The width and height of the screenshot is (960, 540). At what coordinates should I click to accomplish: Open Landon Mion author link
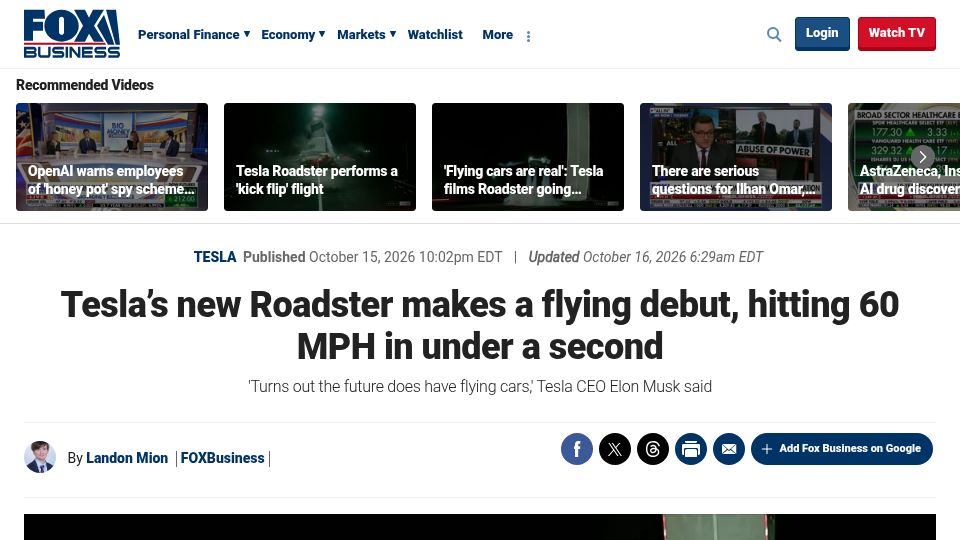click(127, 458)
